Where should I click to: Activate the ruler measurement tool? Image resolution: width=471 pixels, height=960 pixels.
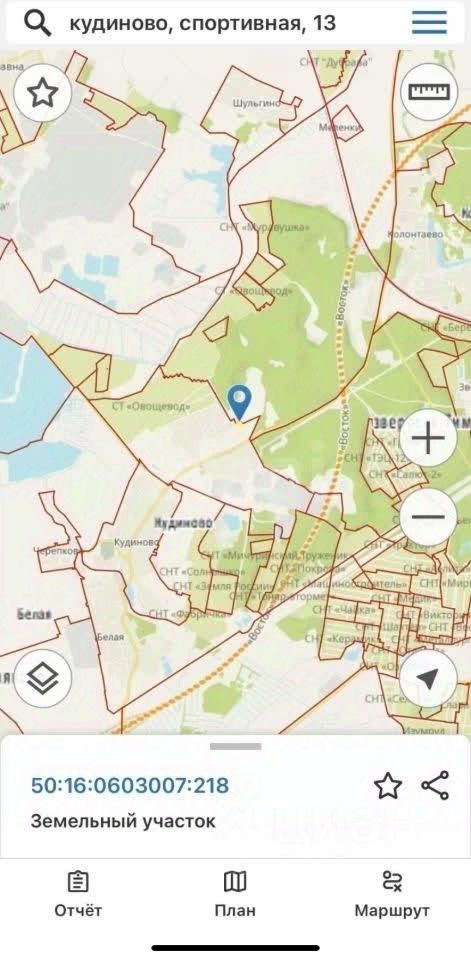429,92
